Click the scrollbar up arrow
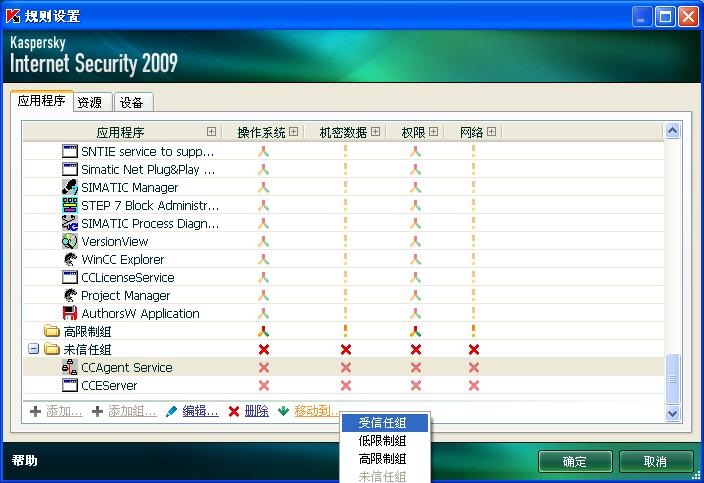Image resolution: width=704 pixels, height=483 pixels. click(x=672, y=131)
